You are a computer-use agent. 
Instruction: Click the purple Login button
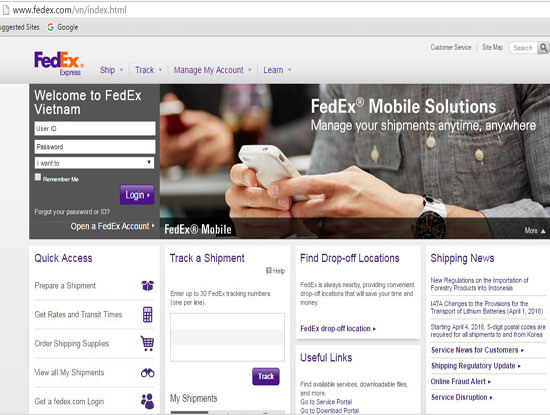tap(137, 195)
